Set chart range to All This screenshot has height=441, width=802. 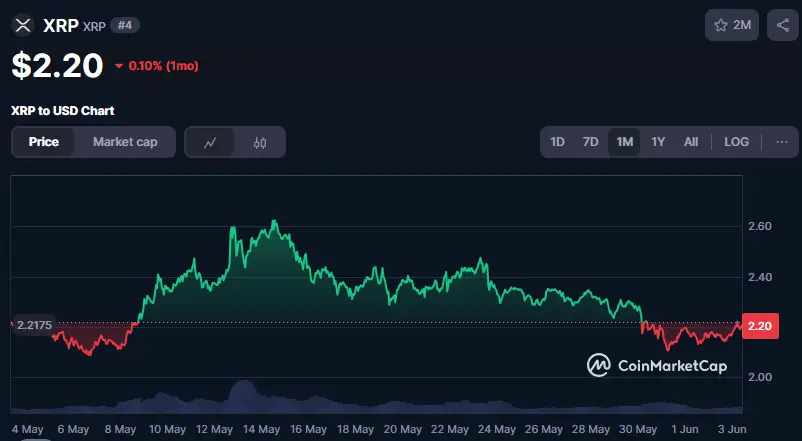(691, 142)
